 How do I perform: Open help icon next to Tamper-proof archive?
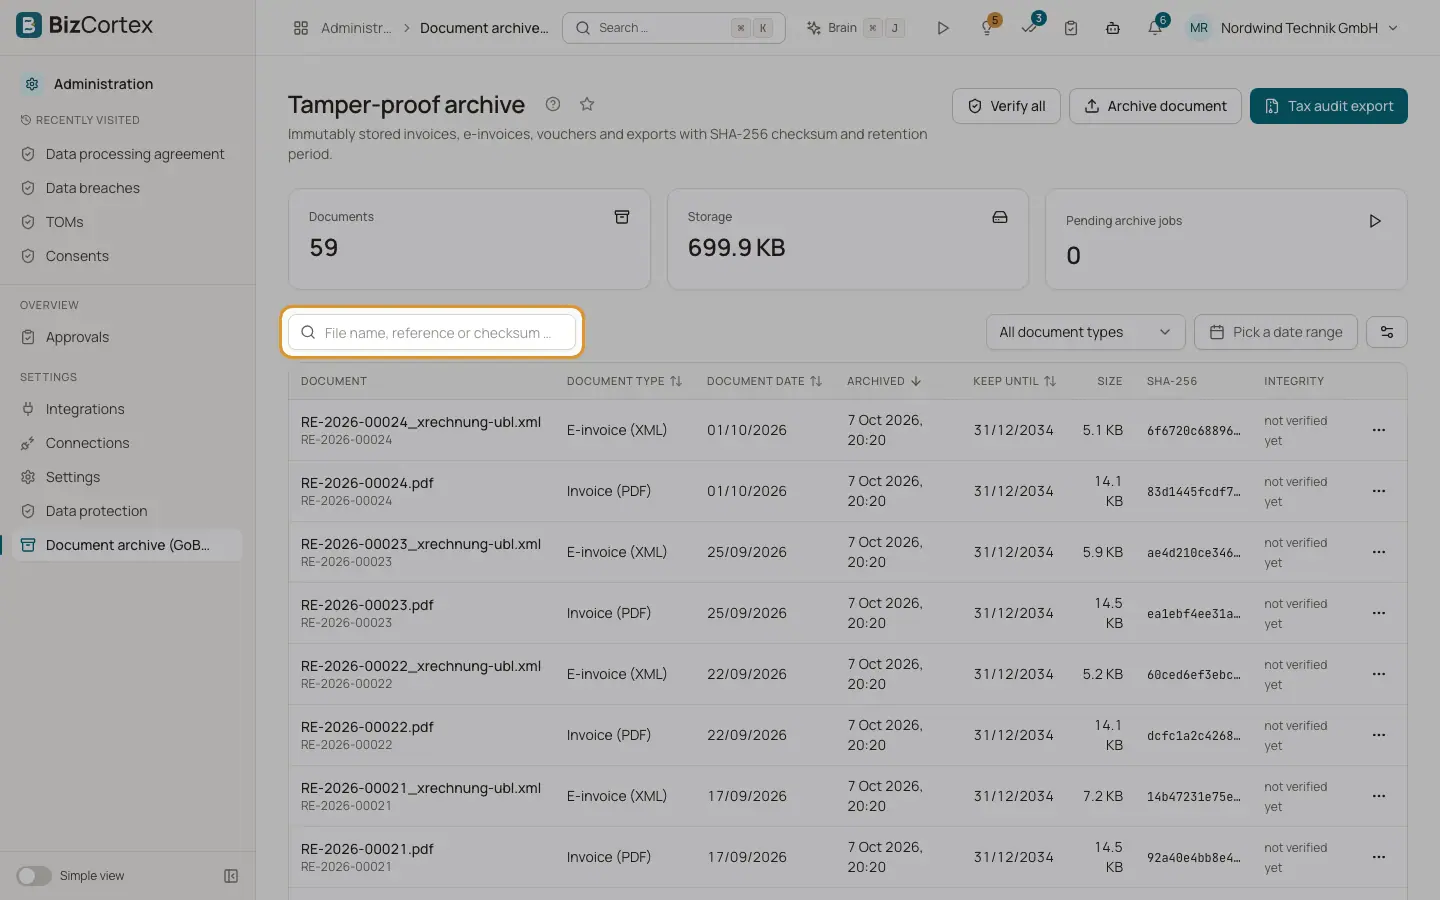(x=553, y=104)
